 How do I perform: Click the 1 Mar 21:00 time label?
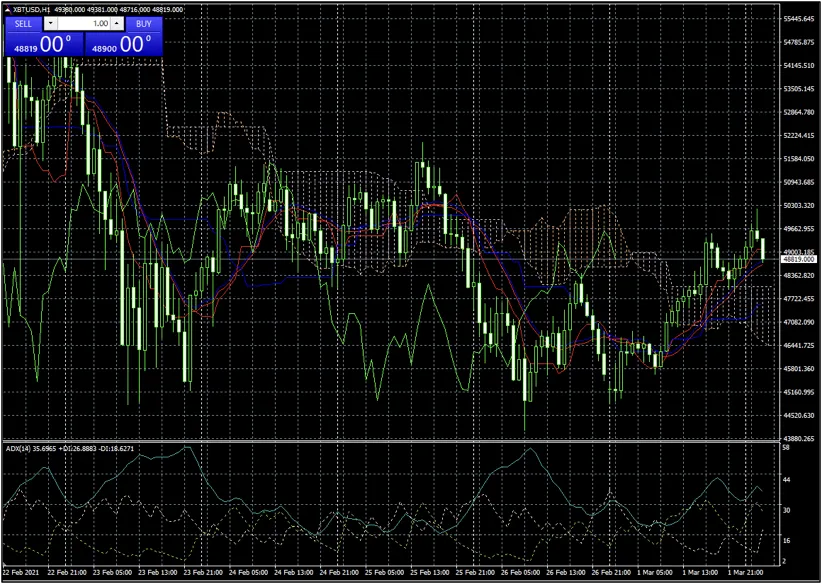coord(745,572)
